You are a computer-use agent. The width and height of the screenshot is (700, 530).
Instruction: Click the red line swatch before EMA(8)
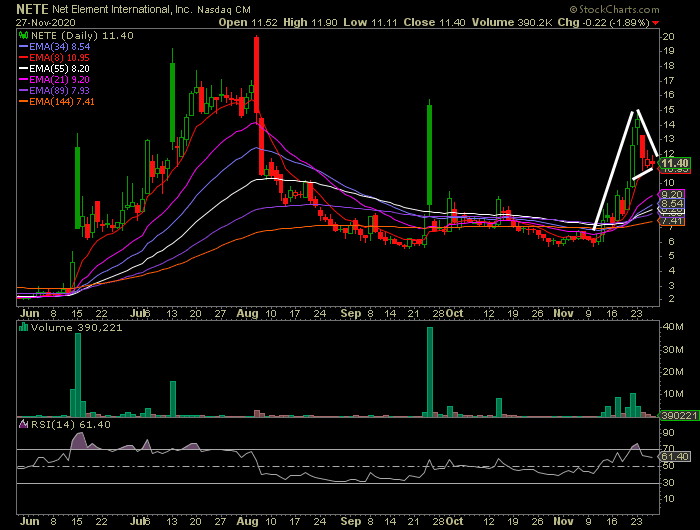pyautogui.click(x=24, y=58)
